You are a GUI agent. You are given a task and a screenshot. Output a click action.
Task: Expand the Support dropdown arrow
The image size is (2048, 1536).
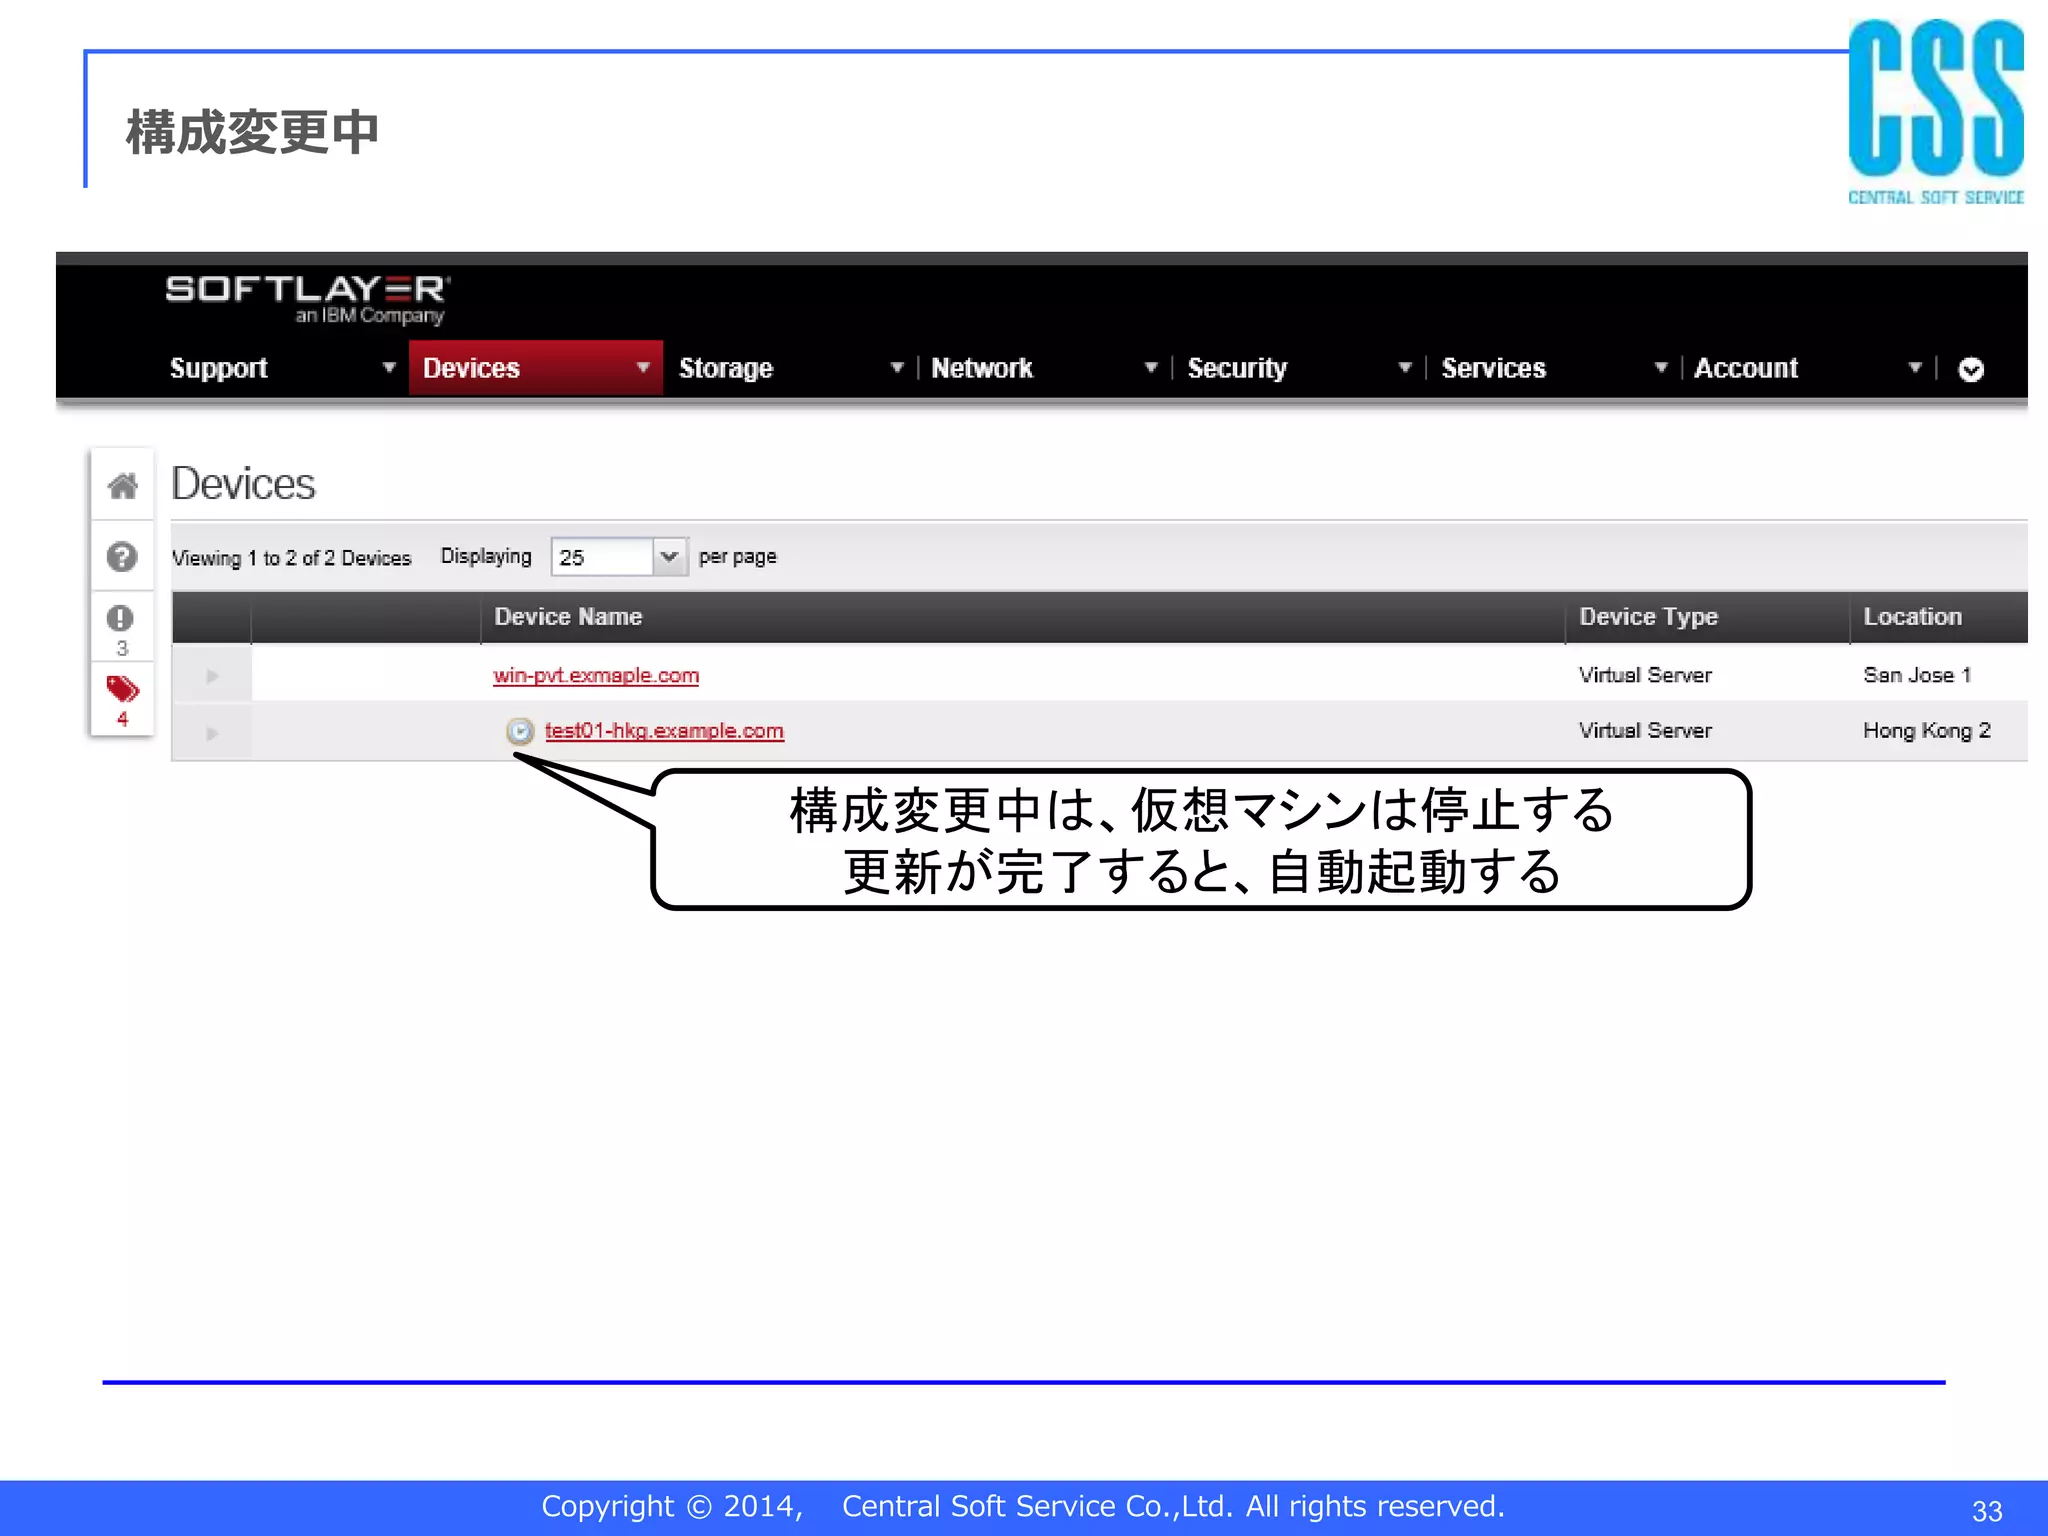tap(389, 368)
